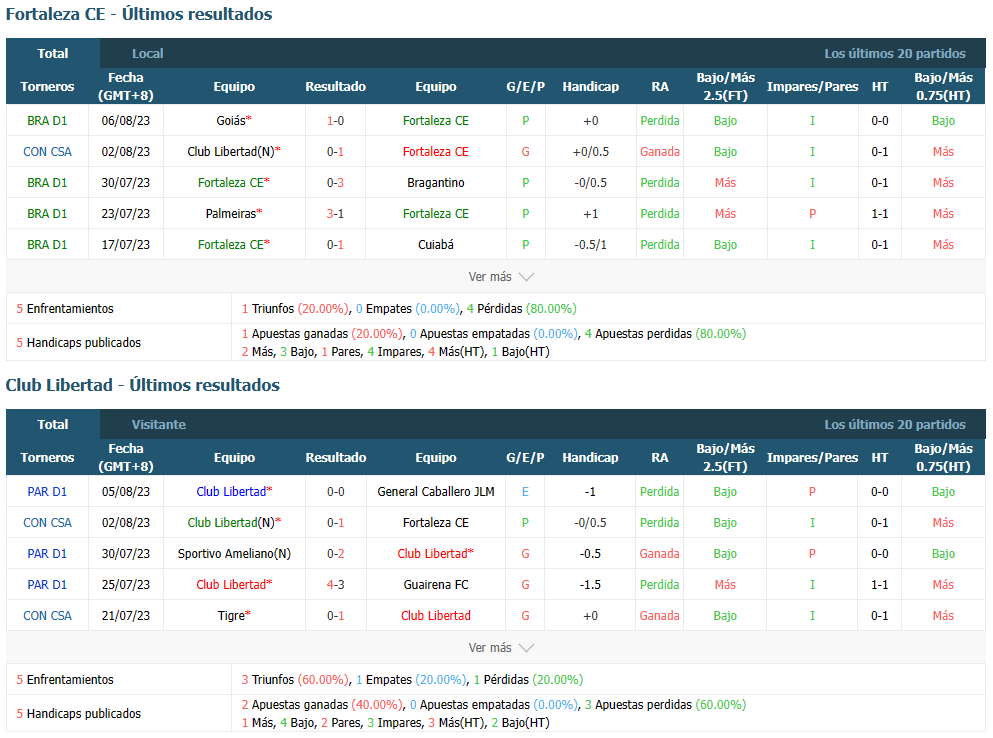Click CON CSA tournament in Fortaleza table
This screenshot has height=738, width=993.
[47, 151]
